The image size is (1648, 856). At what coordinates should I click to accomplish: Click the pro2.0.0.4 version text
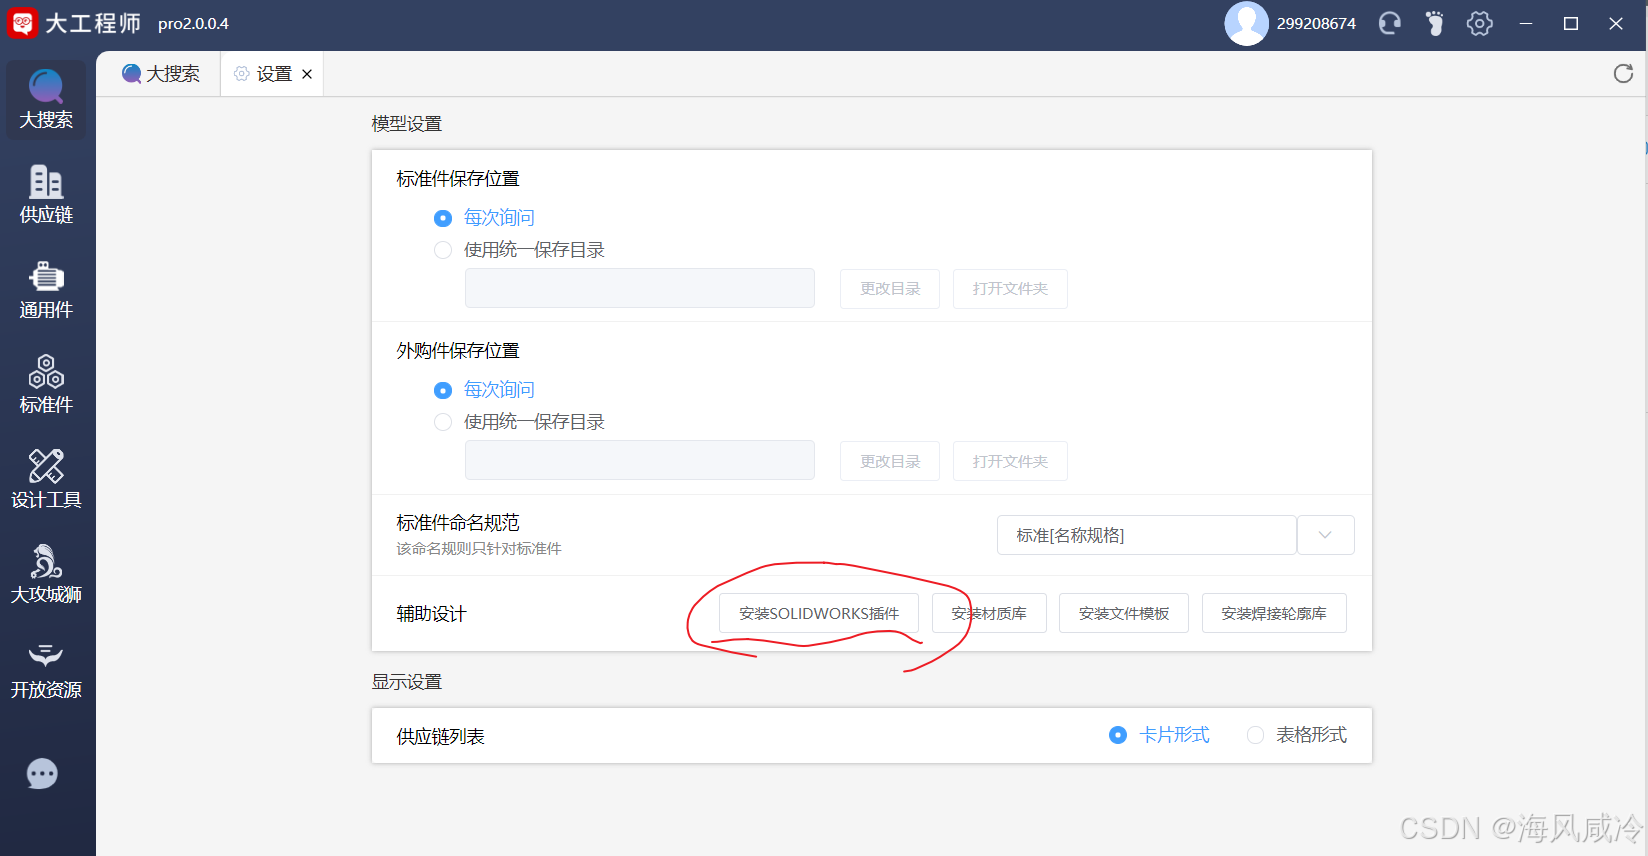pyautogui.click(x=193, y=23)
